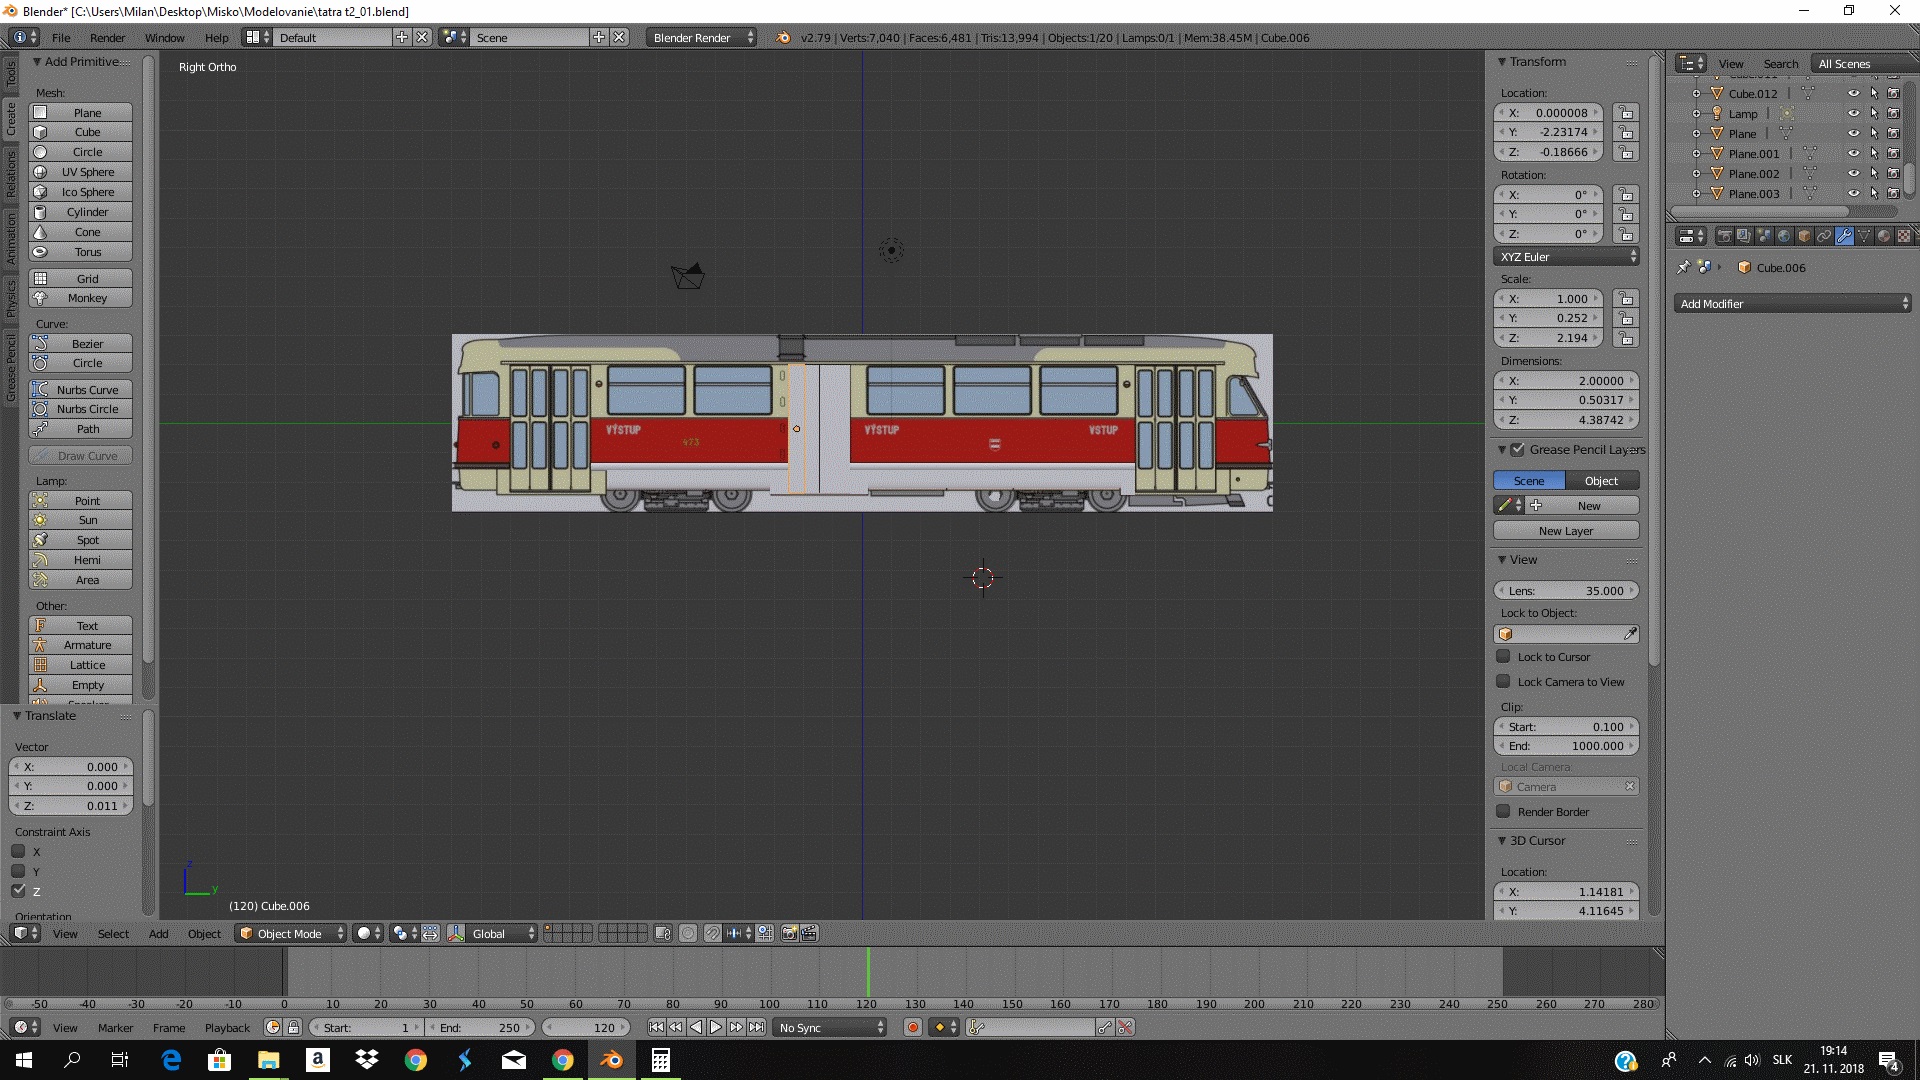Enable the Lock to Cursor checkbox

coord(1503,657)
